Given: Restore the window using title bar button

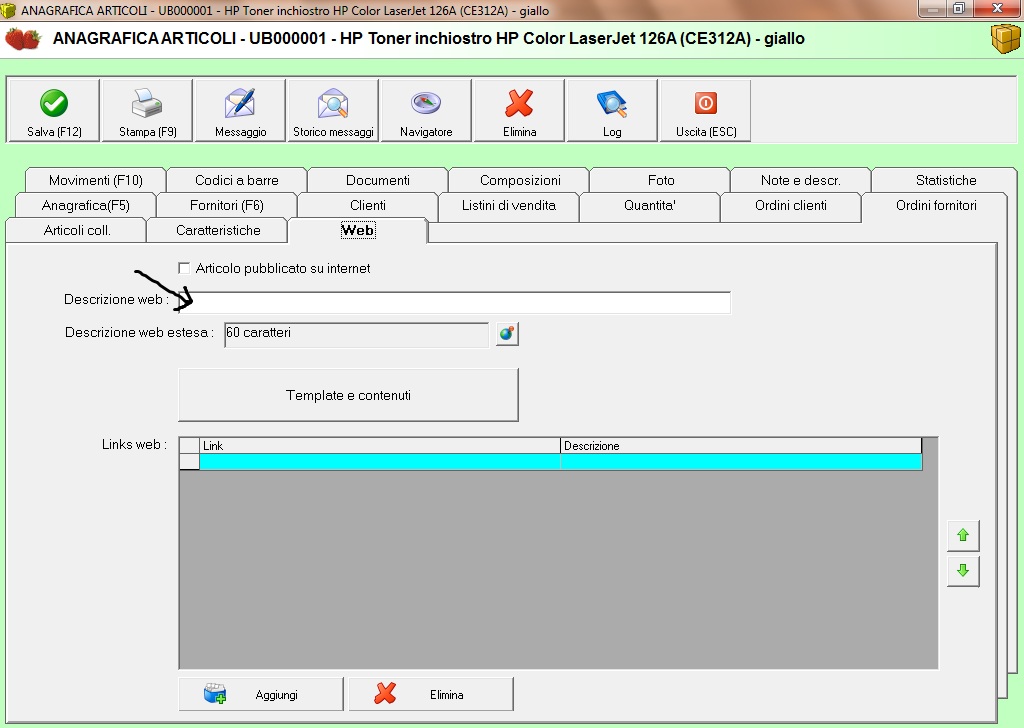Looking at the screenshot, I should pos(959,8).
